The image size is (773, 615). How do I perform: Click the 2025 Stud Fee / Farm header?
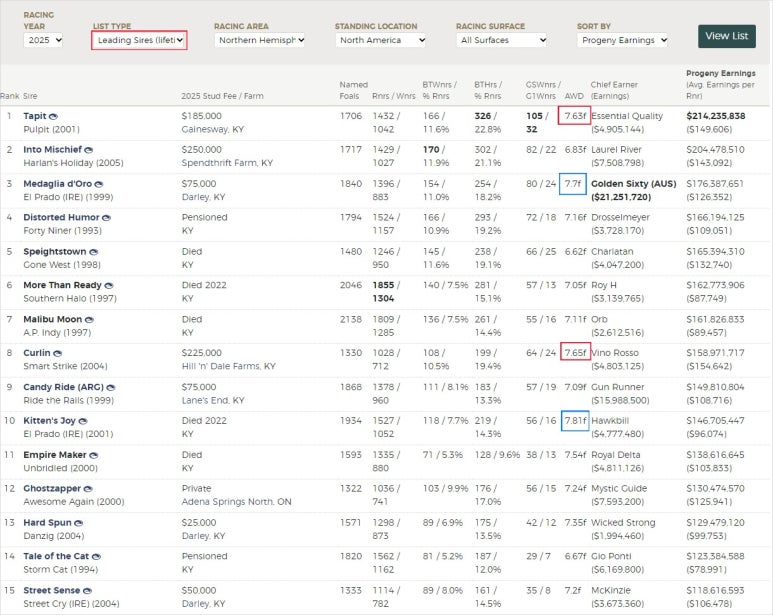click(x=222, y=96)
